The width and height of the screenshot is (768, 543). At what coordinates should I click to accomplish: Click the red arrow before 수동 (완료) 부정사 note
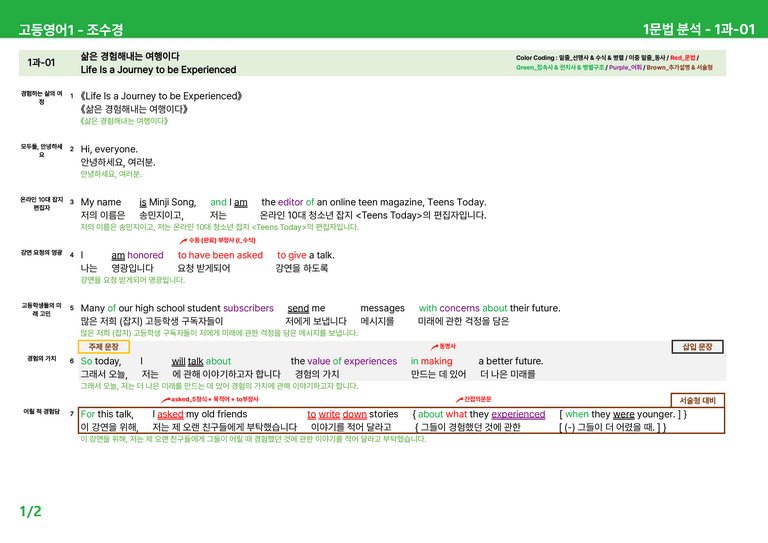183,241
